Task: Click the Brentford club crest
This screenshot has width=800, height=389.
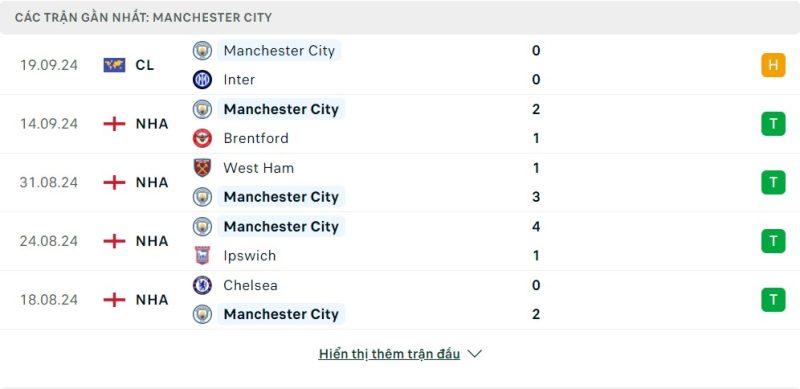Action: (203, 138)
